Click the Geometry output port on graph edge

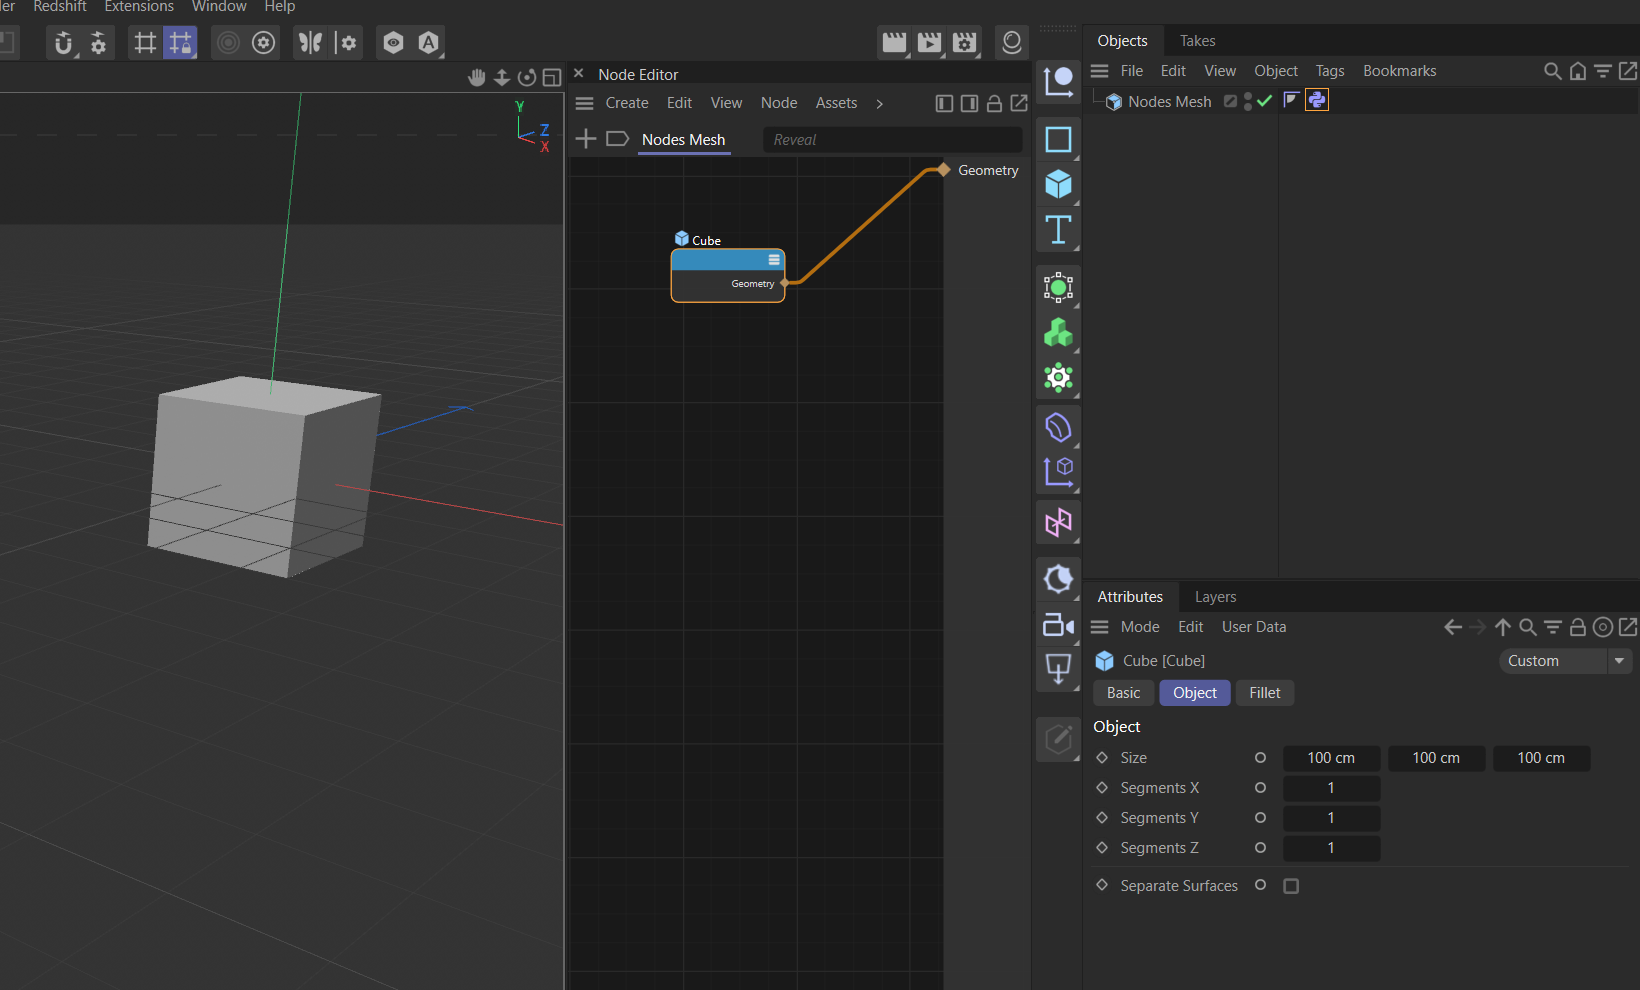[943, 170]
